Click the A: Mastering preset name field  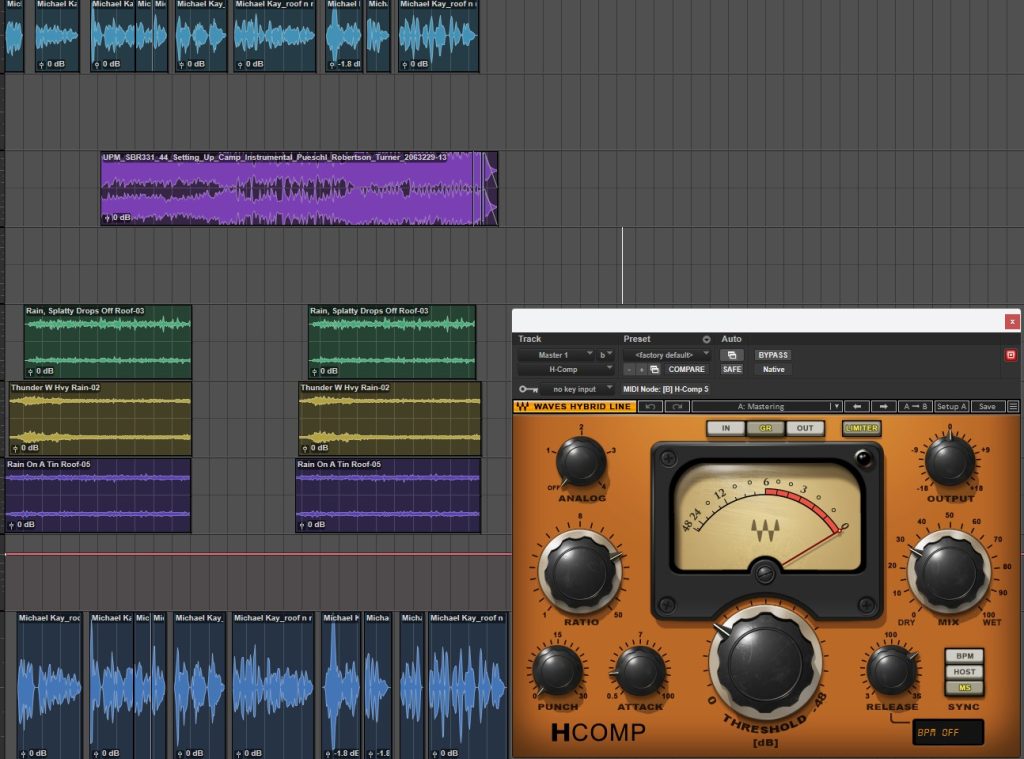click(x=760, y=406)
